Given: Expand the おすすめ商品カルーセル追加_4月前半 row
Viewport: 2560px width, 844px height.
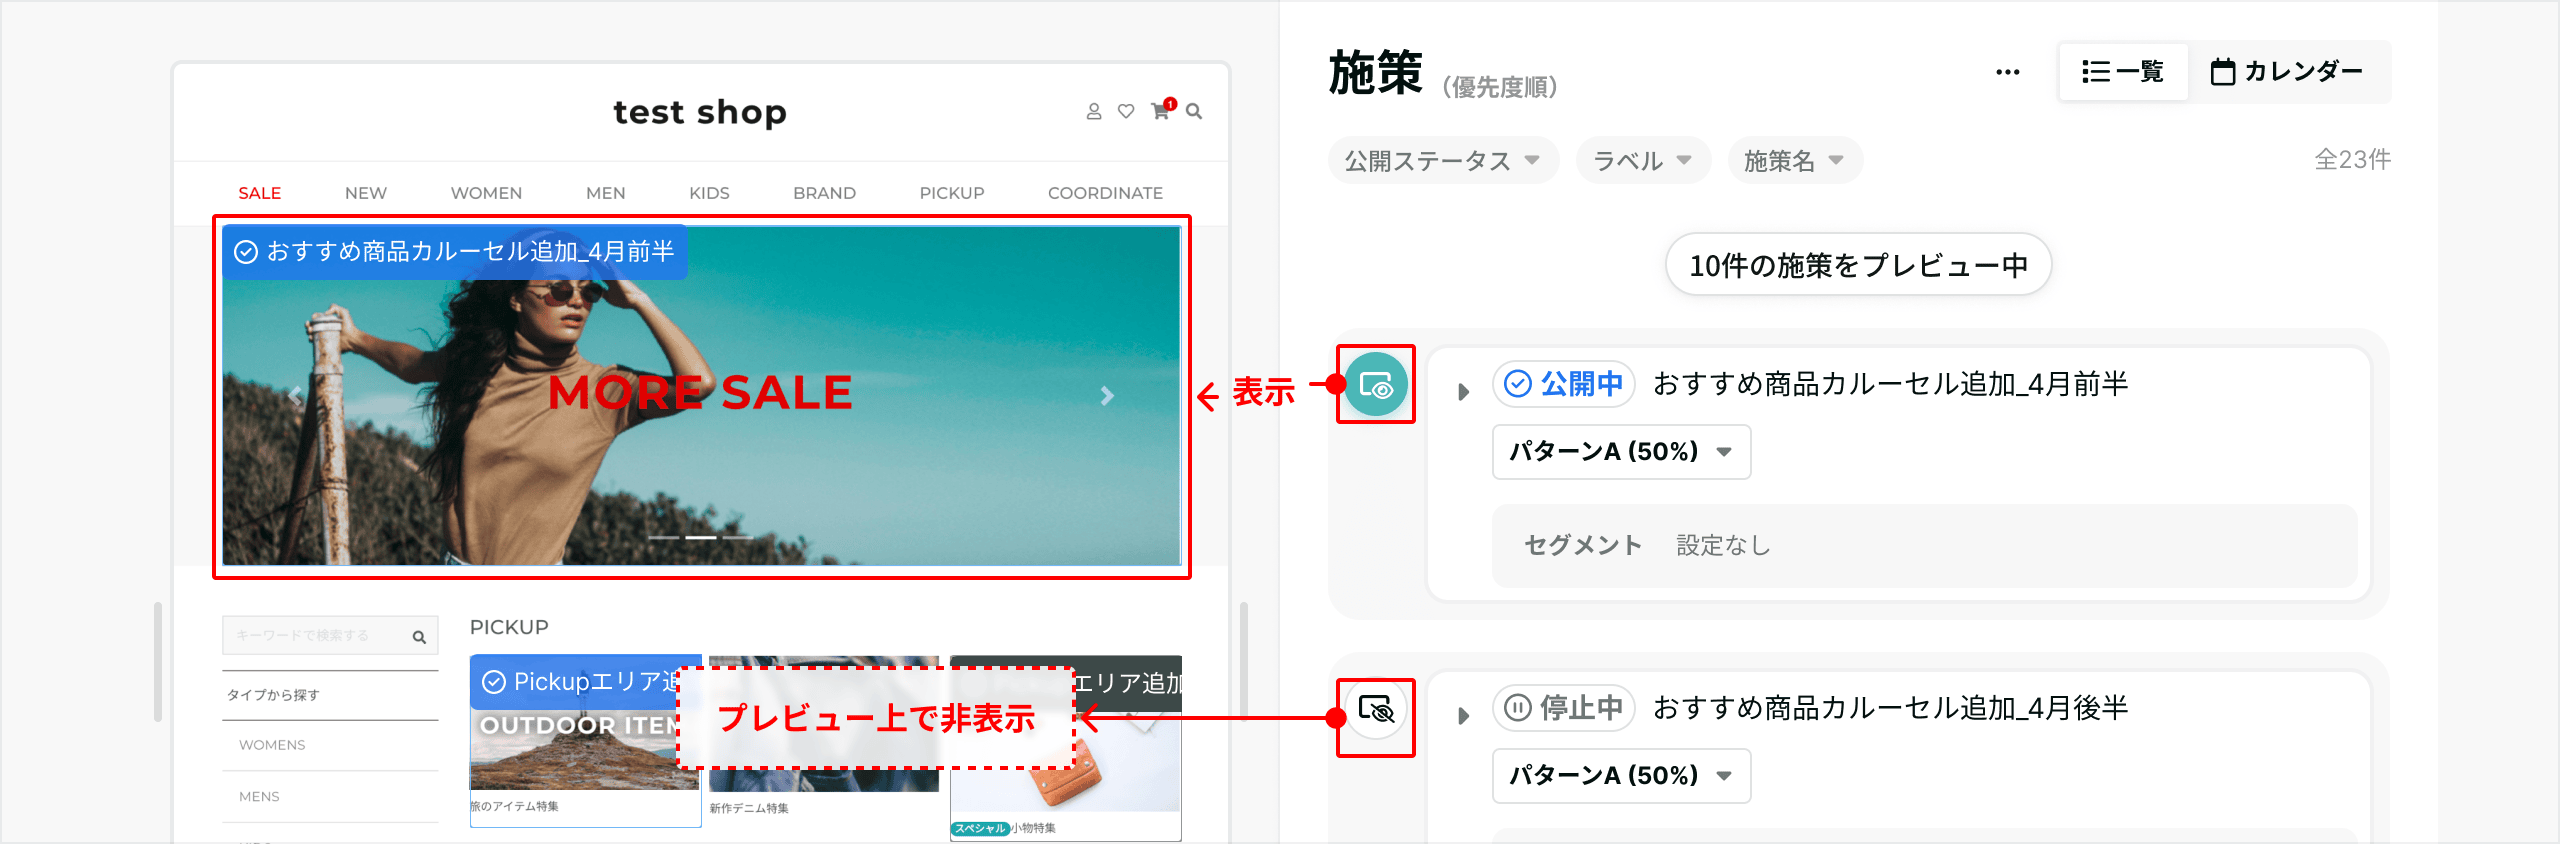Looking at the screenshot, I should (x=1463, y=391).
